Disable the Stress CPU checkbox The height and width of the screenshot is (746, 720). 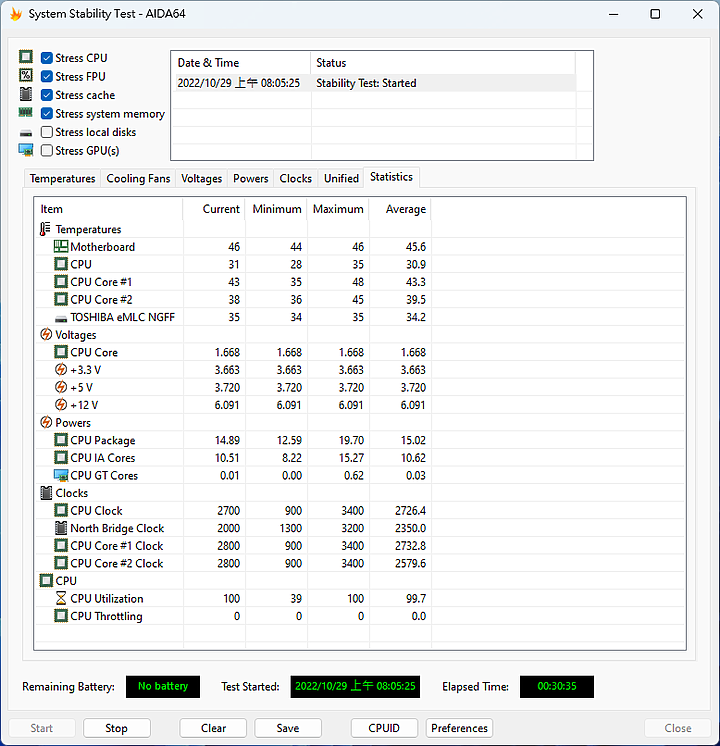[47, 58]
